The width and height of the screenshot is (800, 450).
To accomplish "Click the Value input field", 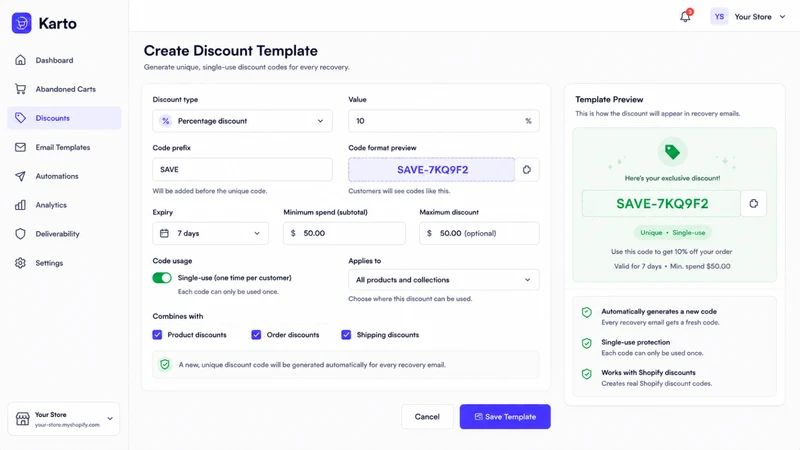I will click(x=443, y=121).
